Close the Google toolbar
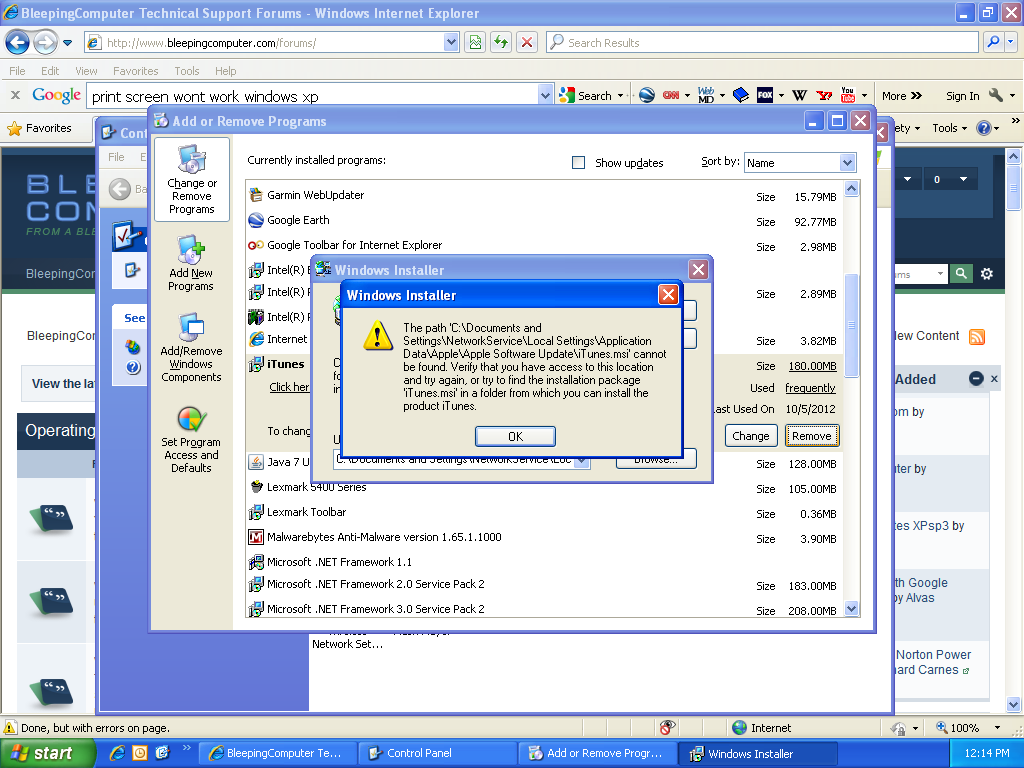This screenshot has width=1024, height=768. click(x=15, y=95)
